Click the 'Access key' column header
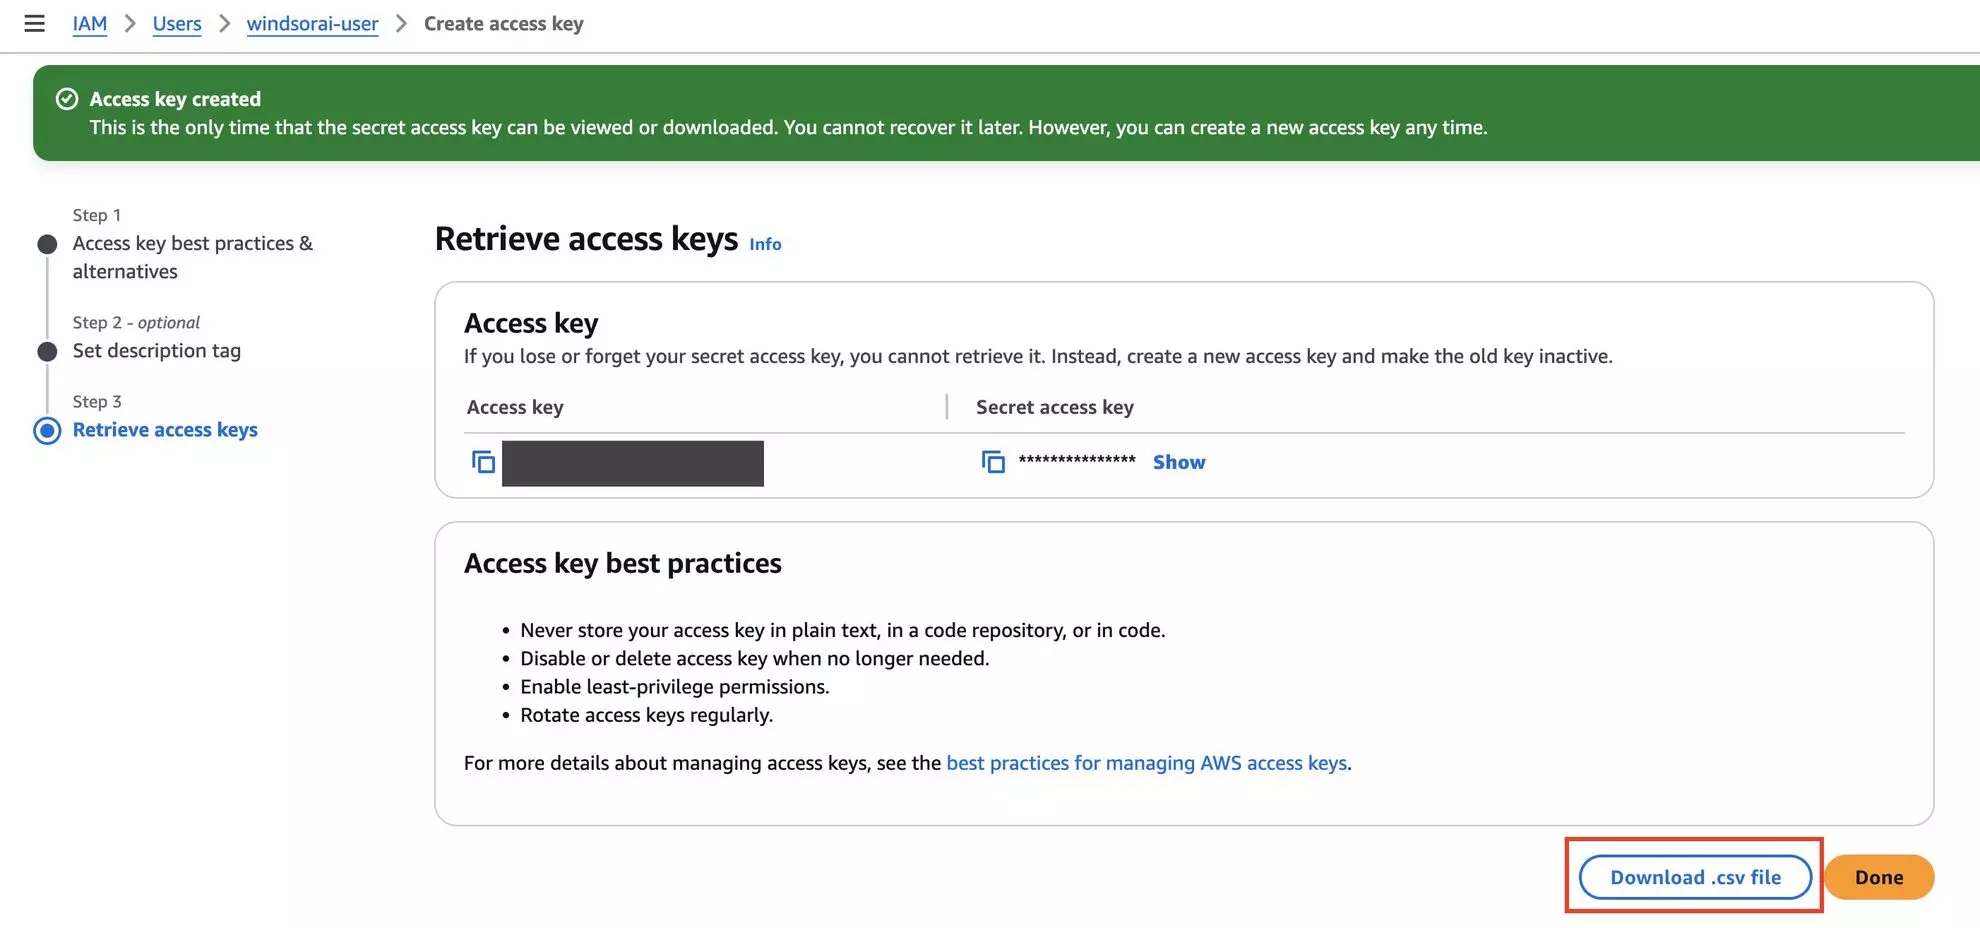 click(515, 407)
